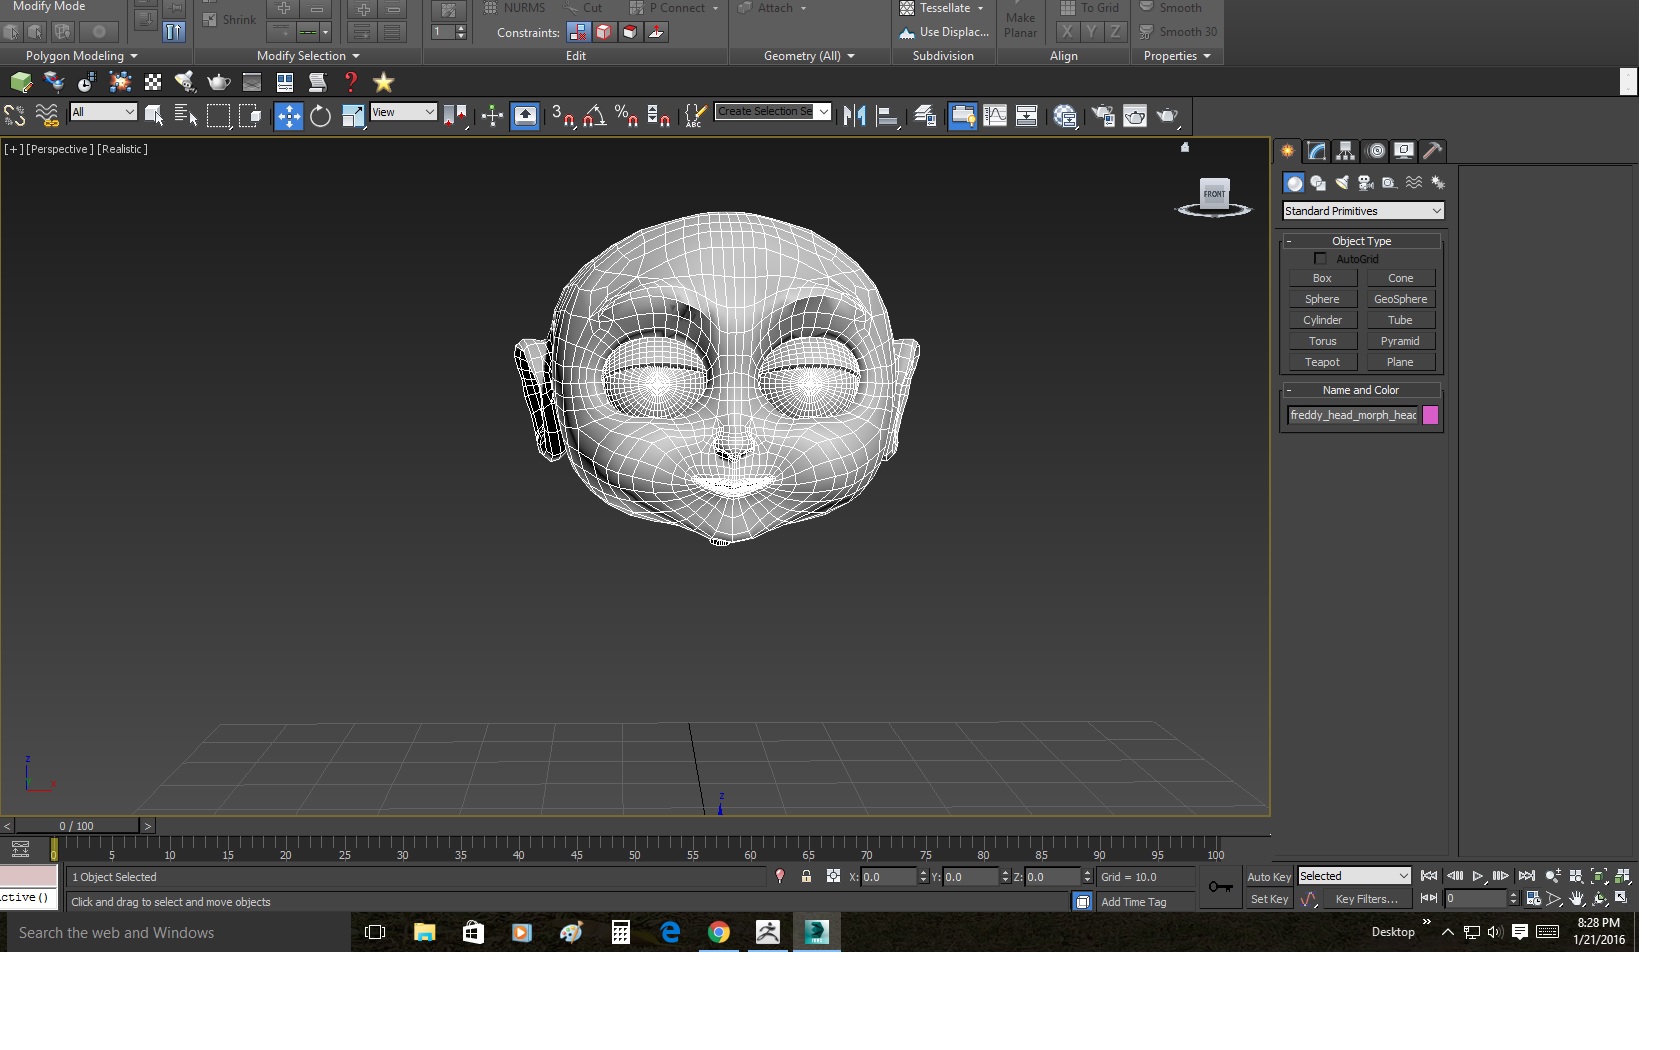Screen dimensions: 1680x1050
Task: Open Render Setup teapot icon
Action: (x=1103, y=116)
